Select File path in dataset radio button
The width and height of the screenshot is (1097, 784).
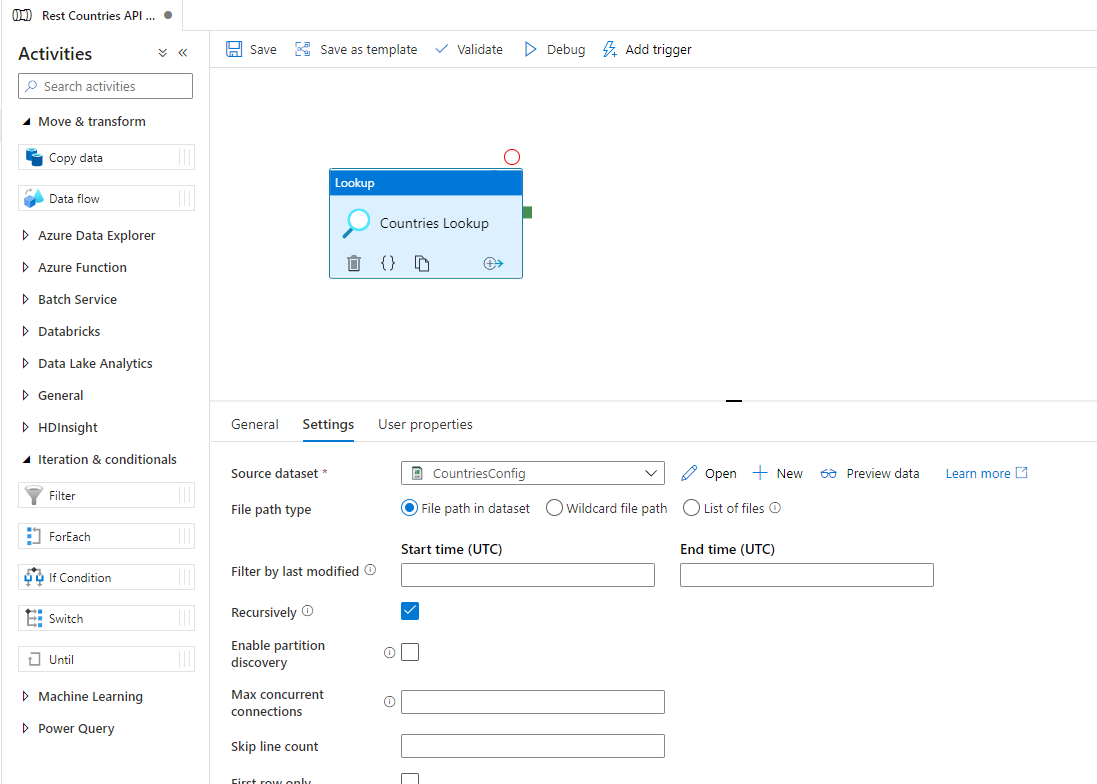409,508
